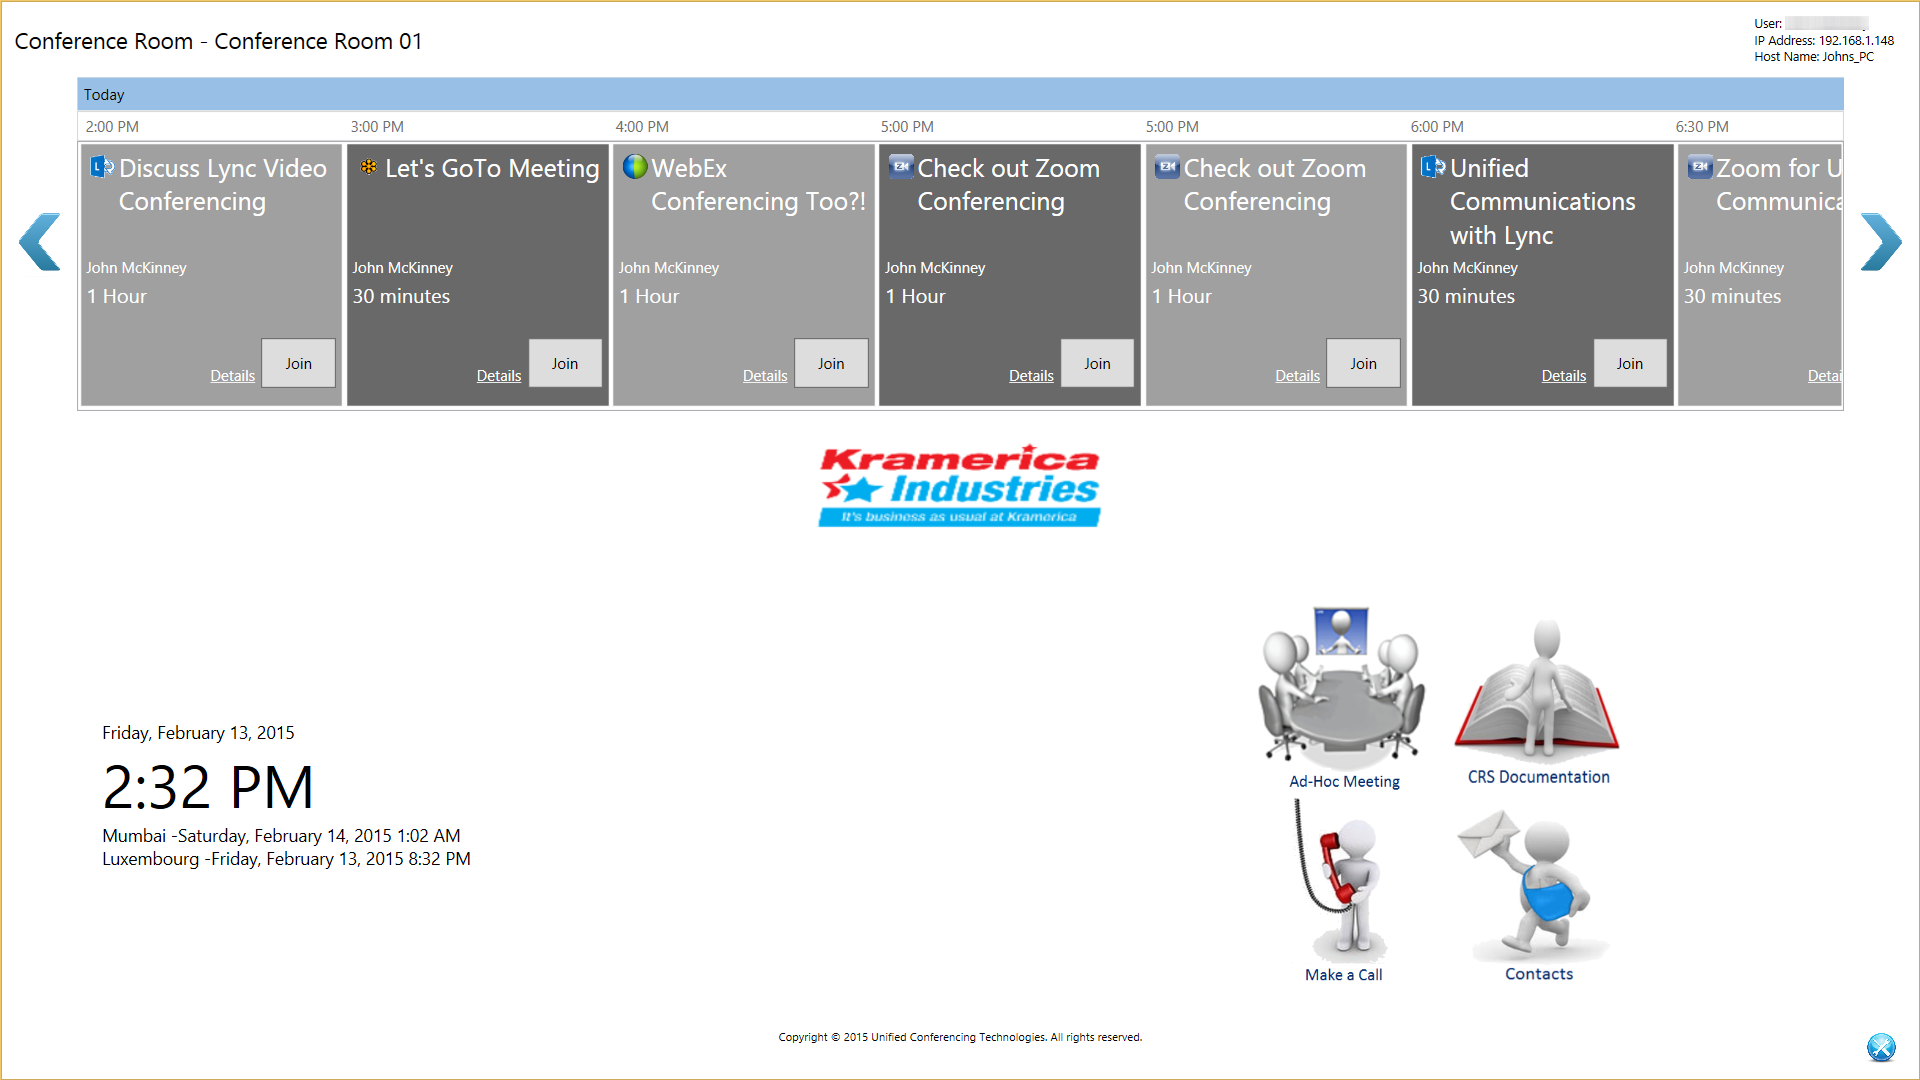Viewport: 1920px width, 1080px height.
Task: Click the Mumbai world clock line
Action: point(281,836)
